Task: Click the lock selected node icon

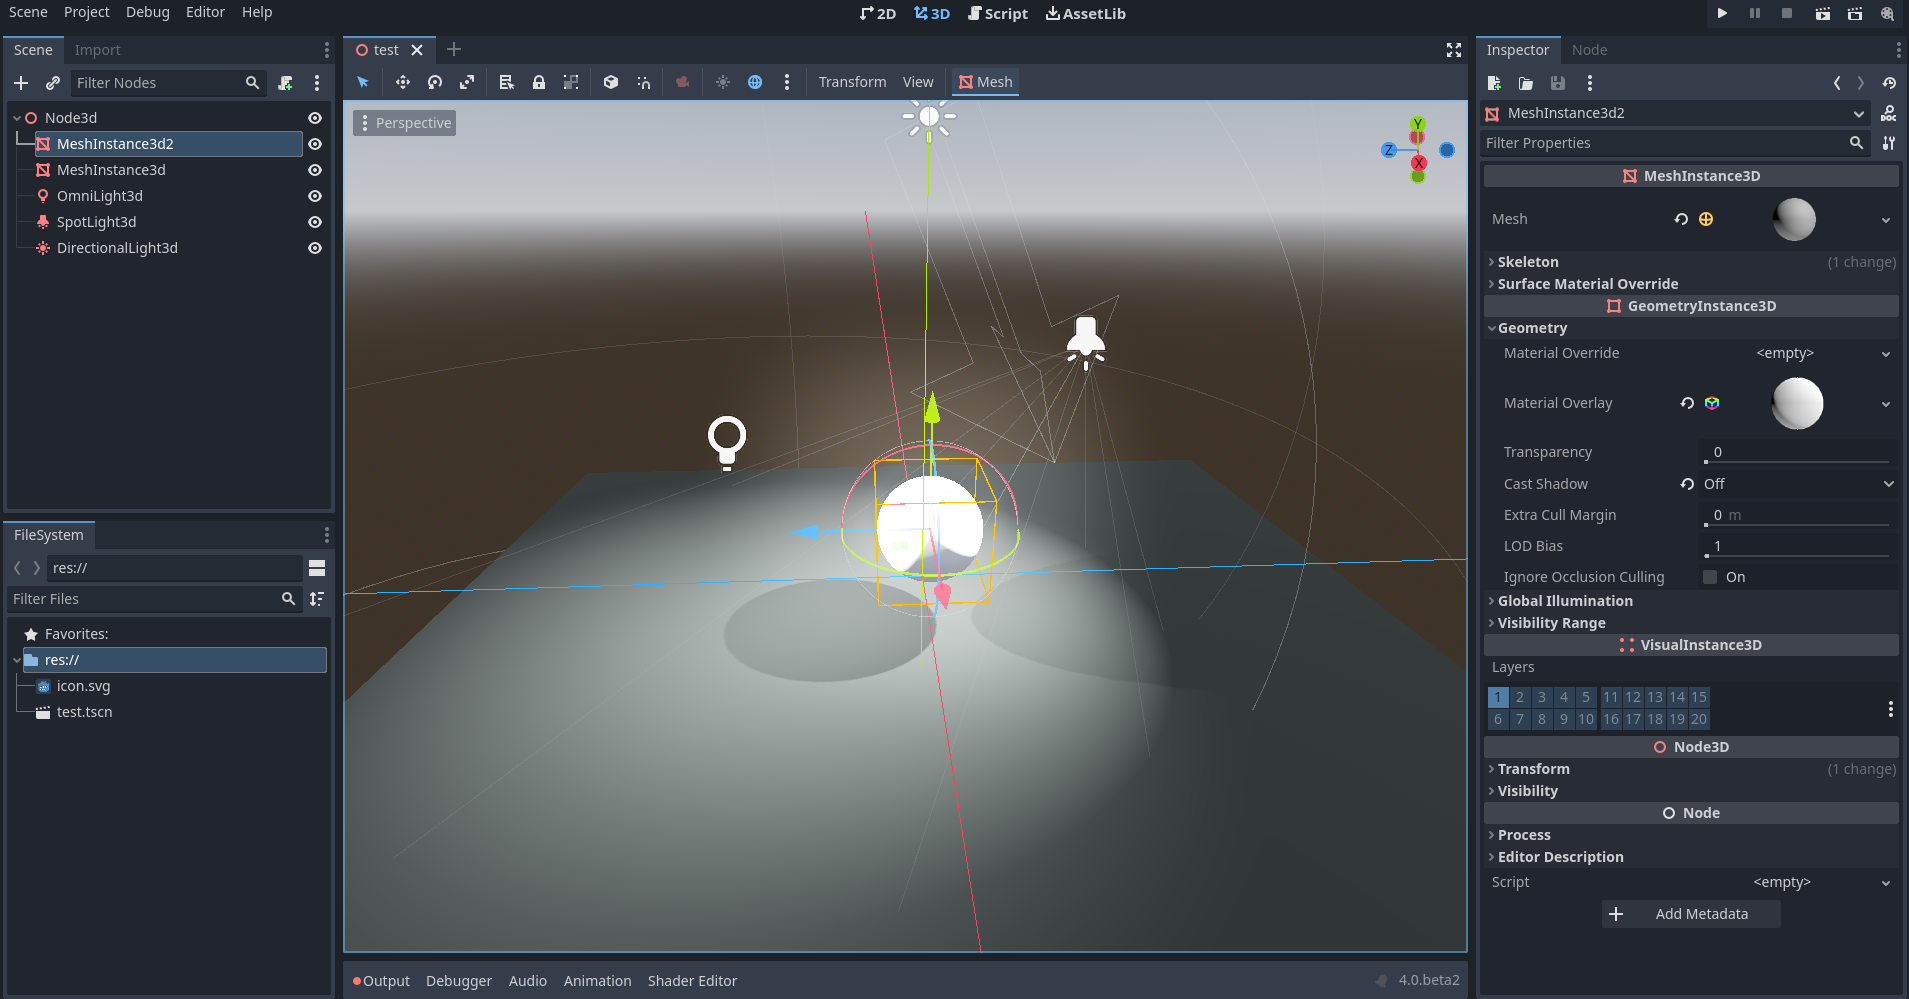Action: coord(540,82)
